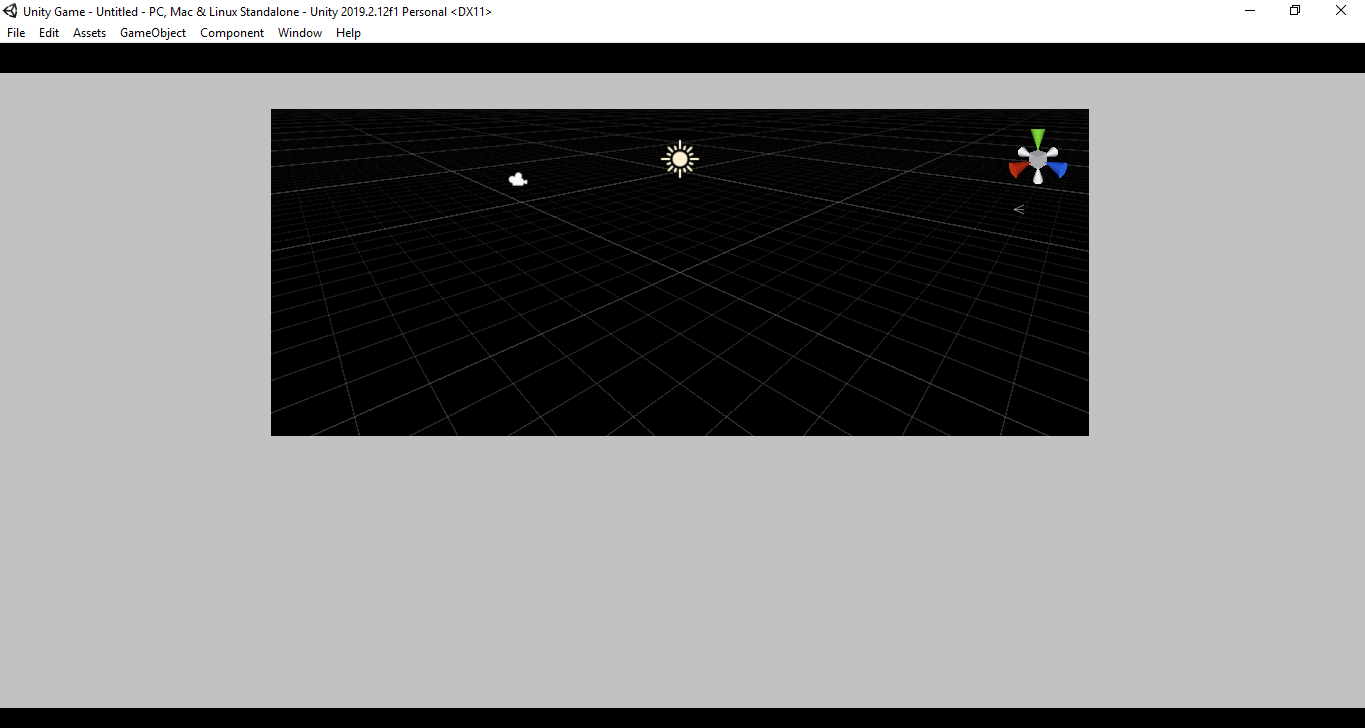Click the gray center cube of the orientation gizmo
This screenshot has width=1365, height=728.
click(1038, 158)
